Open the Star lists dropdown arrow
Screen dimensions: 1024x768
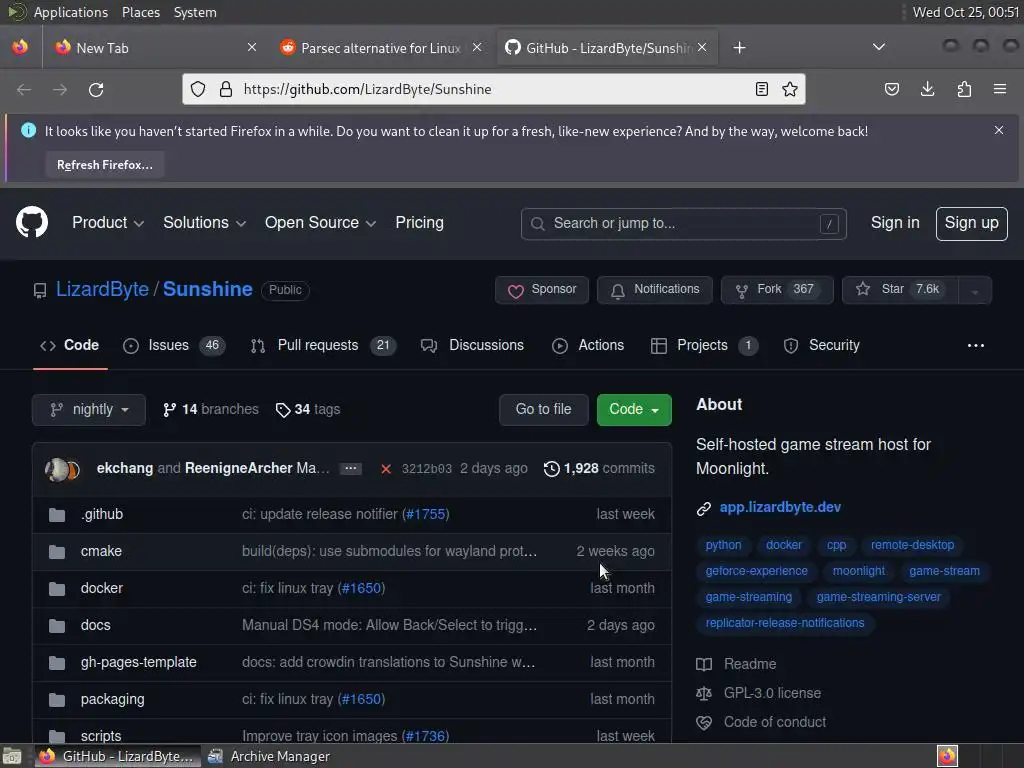click(975, 290)
